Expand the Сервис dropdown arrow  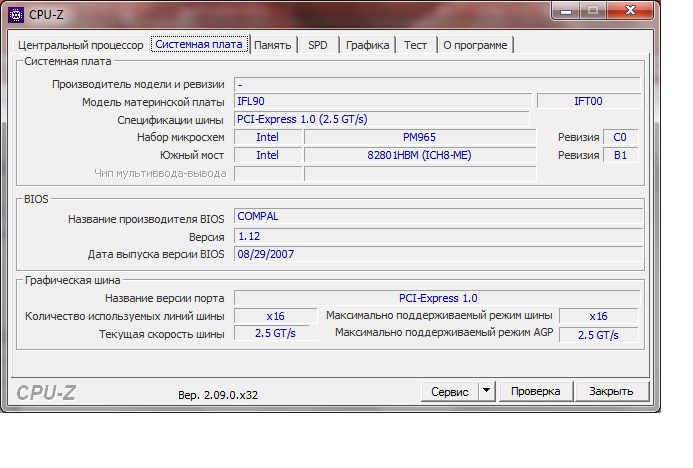487,392
